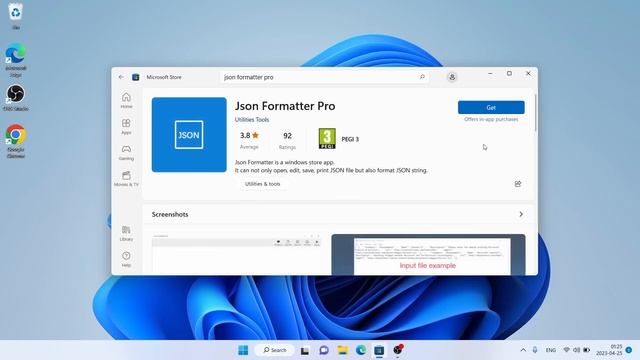The height and width of the screenshot is (360, 640).
Task: Click the microphone tray icon
Action: (x=535, y=350)
